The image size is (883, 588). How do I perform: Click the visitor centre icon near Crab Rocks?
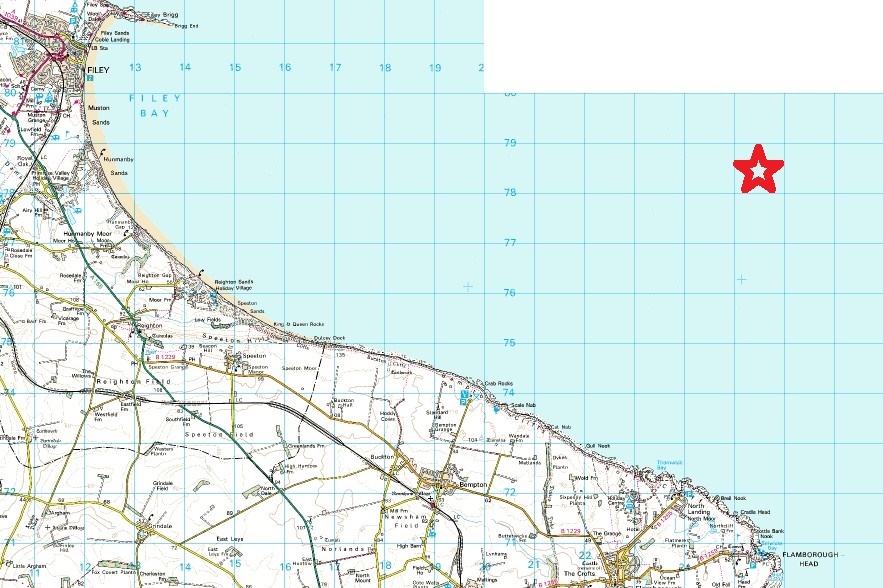(x=463, y=394)
